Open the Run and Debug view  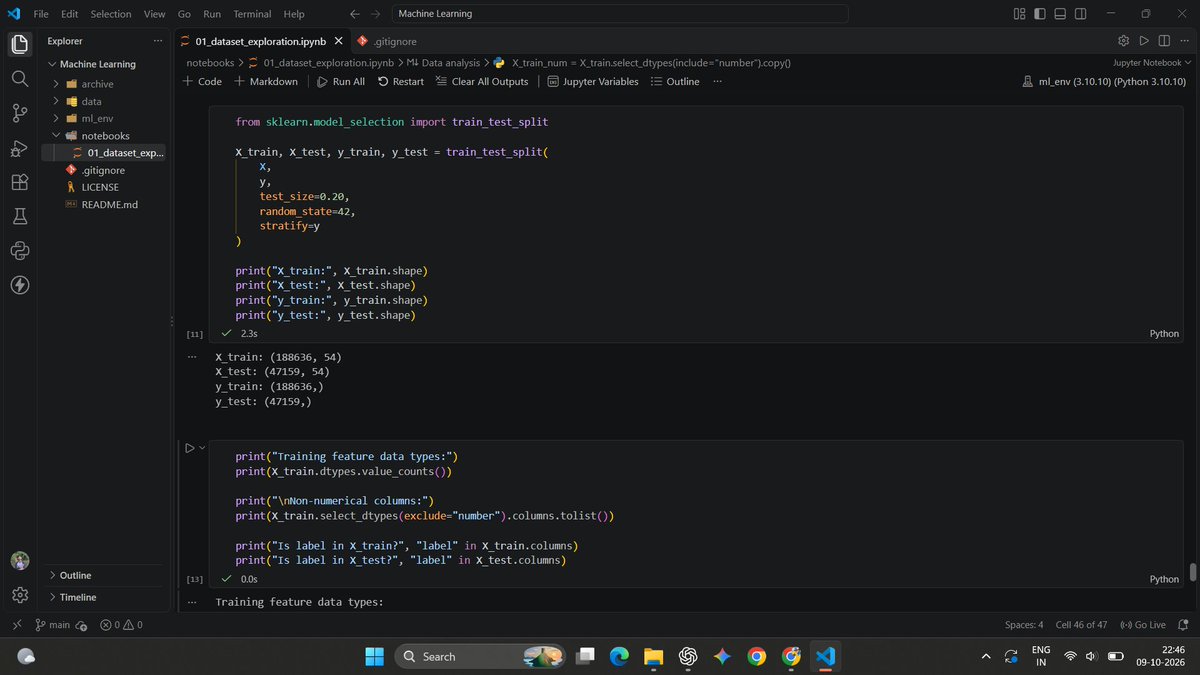(19, 148)
